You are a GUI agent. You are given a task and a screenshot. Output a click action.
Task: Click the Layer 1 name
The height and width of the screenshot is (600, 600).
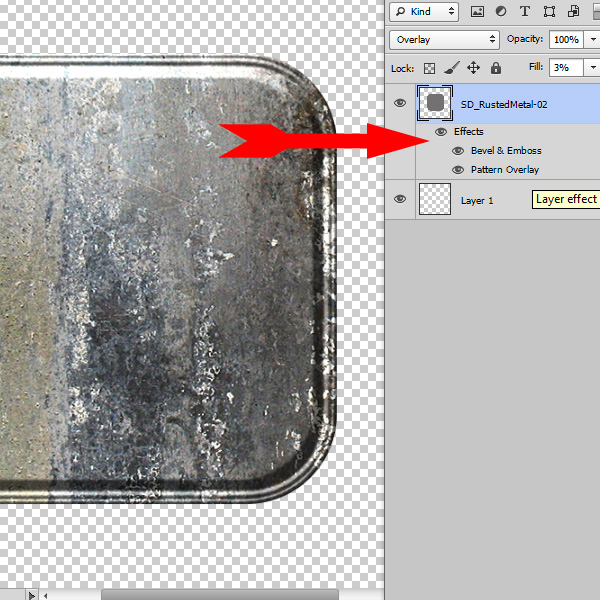pos(477,201)
